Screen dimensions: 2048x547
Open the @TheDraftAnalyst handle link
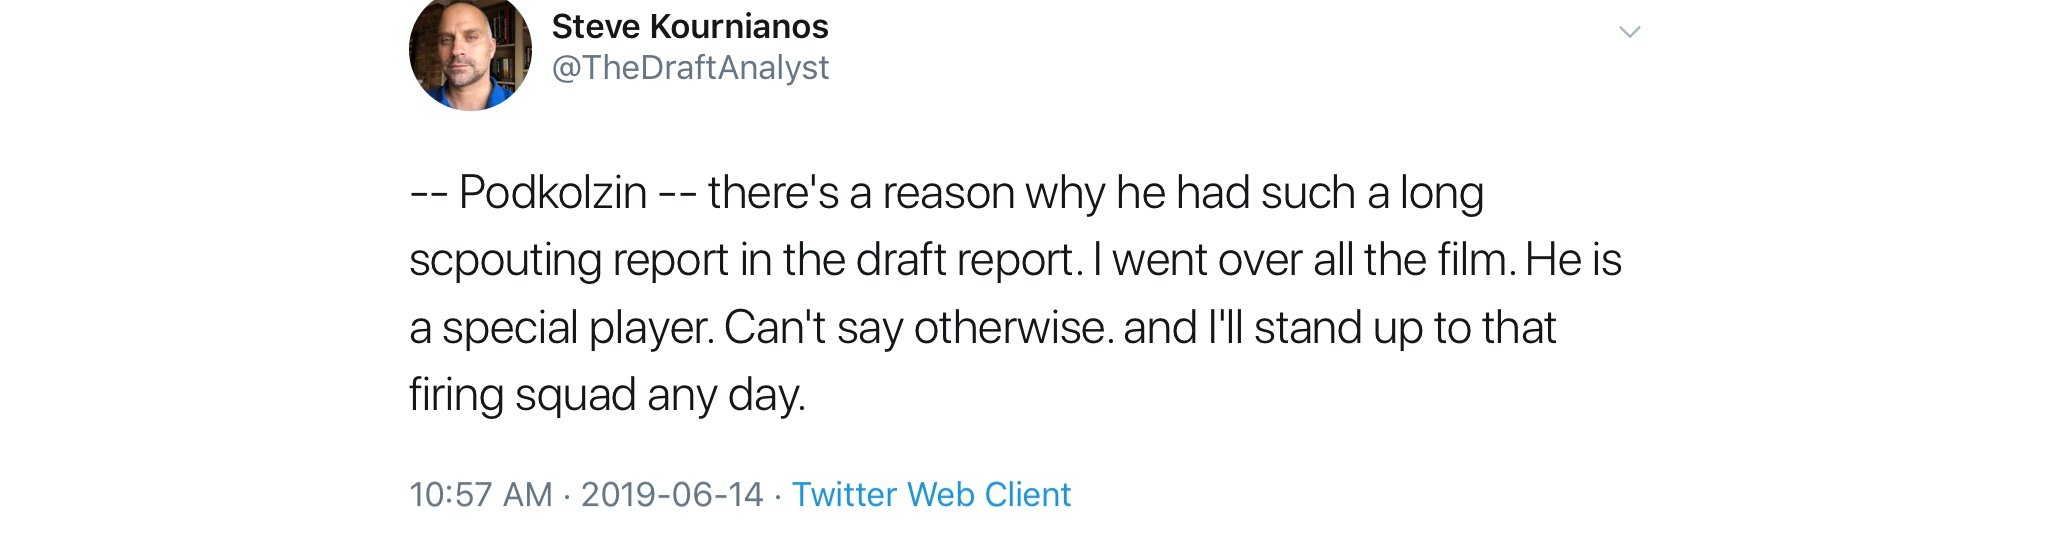[690, 67]
